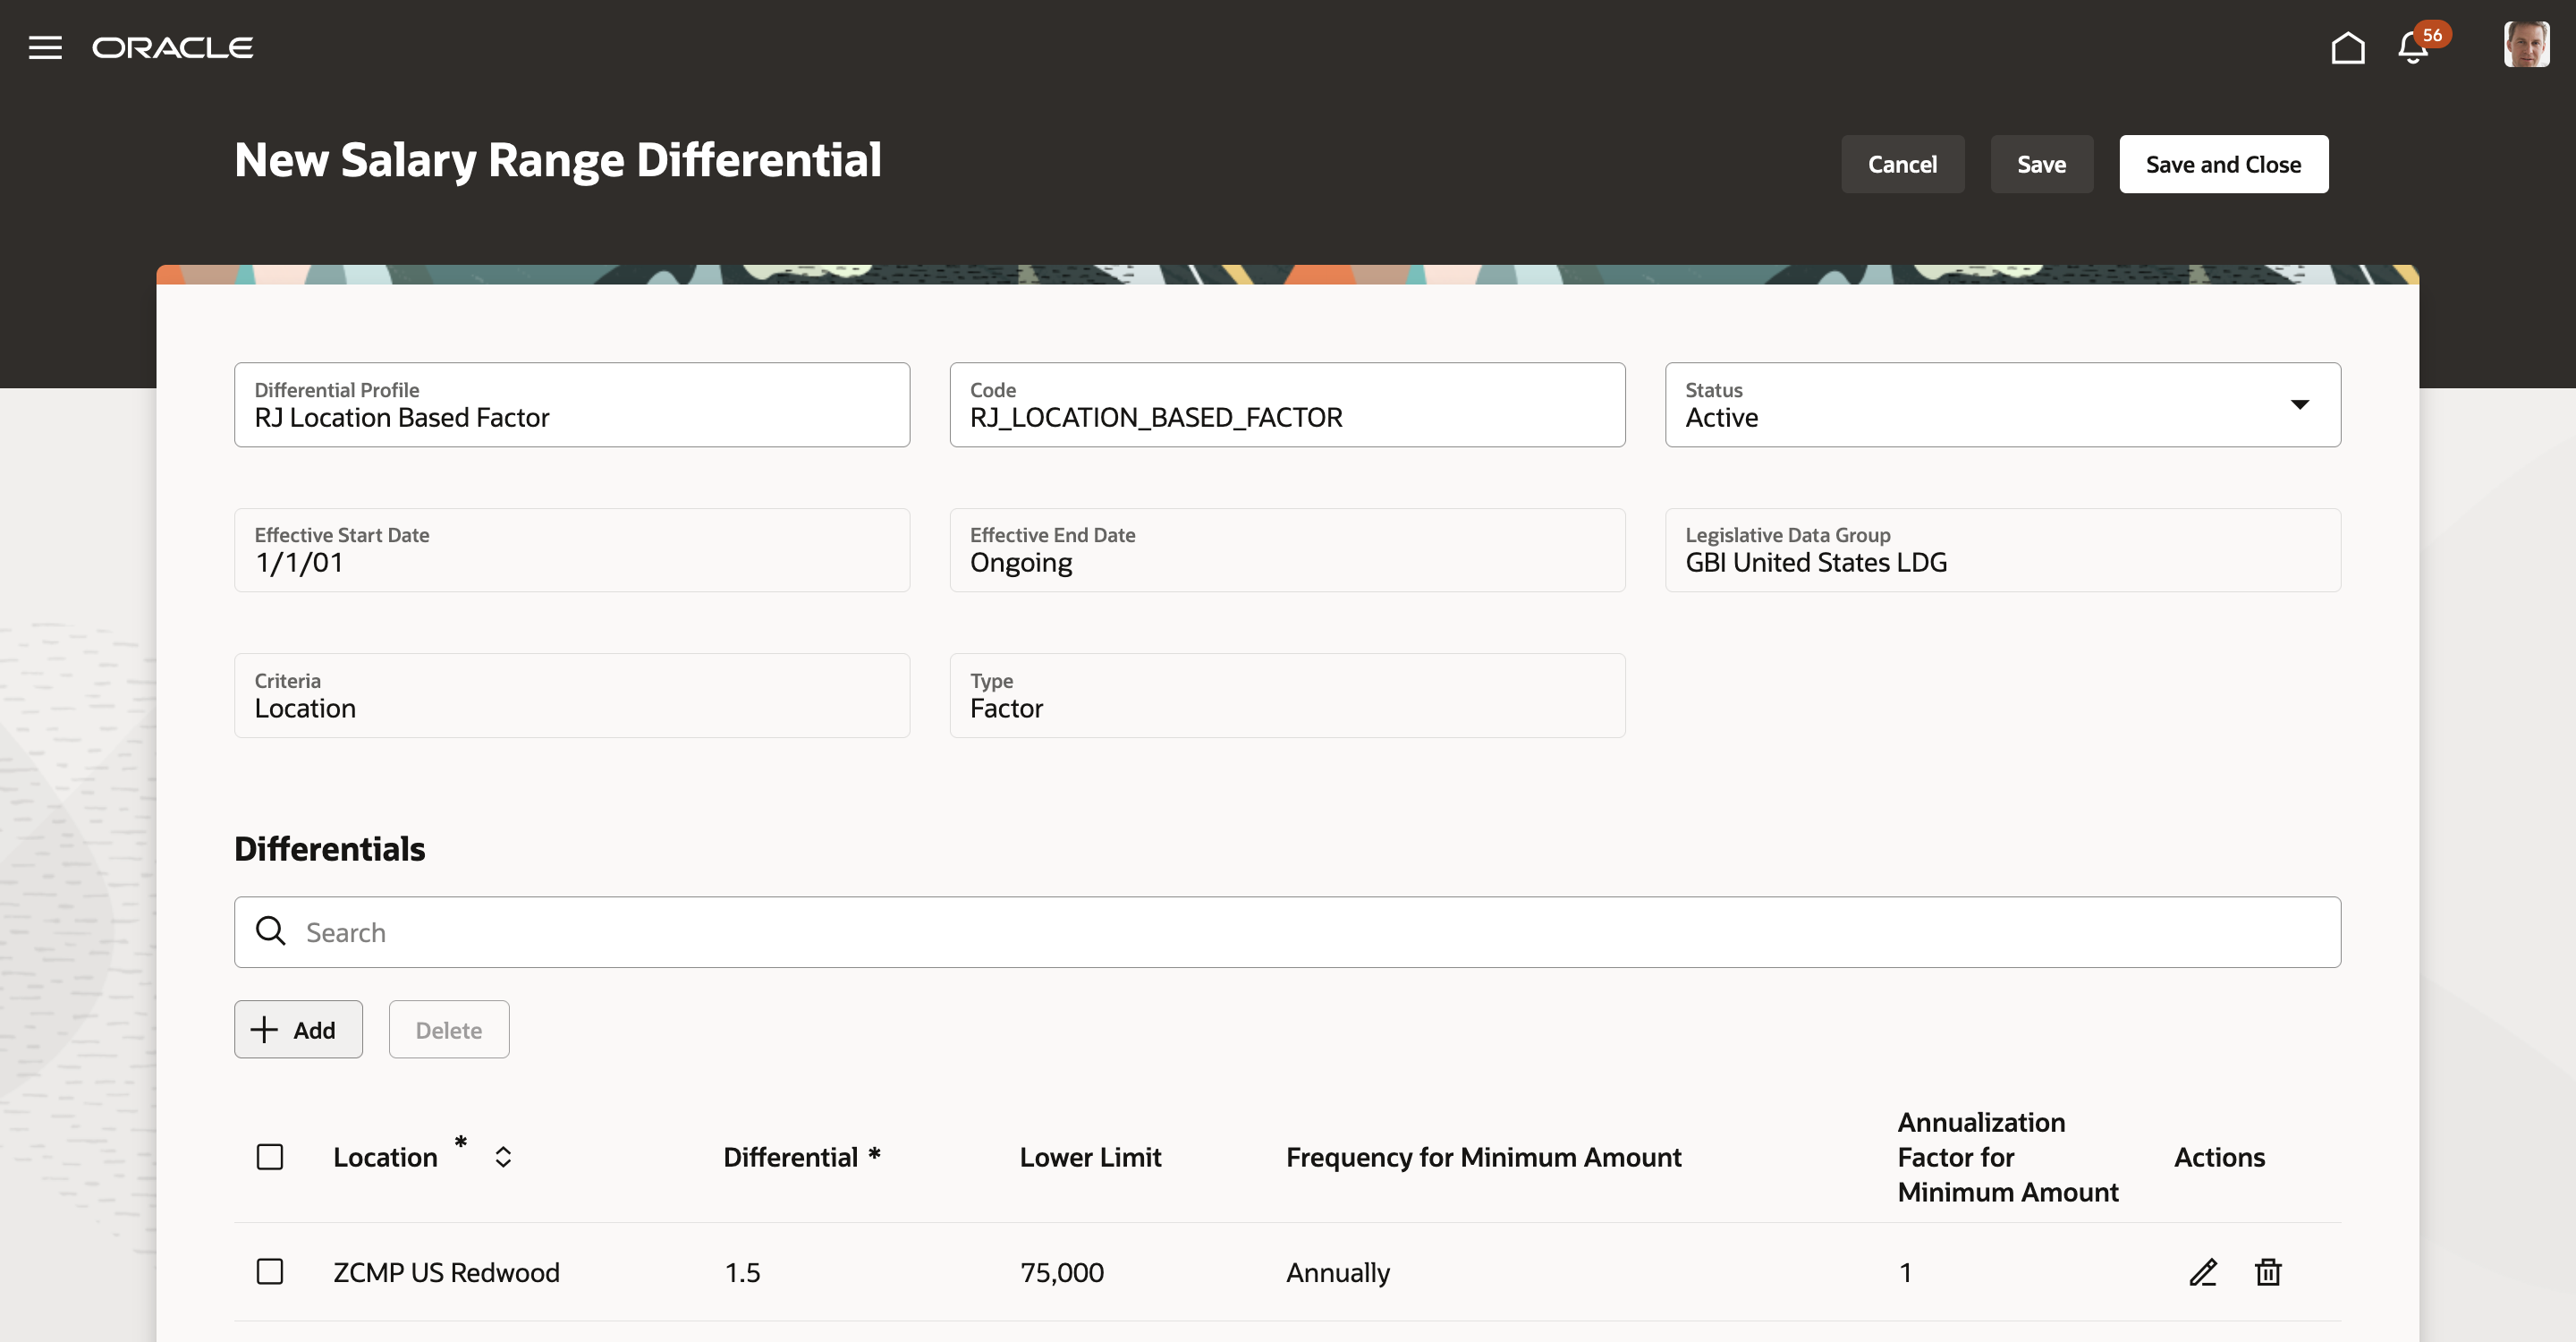Click the Actions column header

[2219, 1157]
